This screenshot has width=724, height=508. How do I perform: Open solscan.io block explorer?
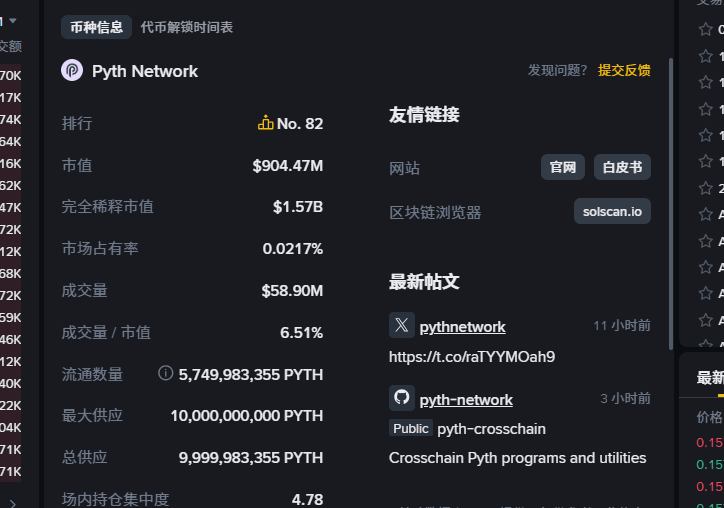point(612,212)
